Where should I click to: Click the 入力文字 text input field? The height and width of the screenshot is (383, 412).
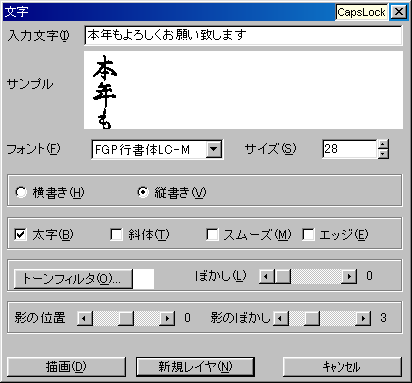pos(243,35)
